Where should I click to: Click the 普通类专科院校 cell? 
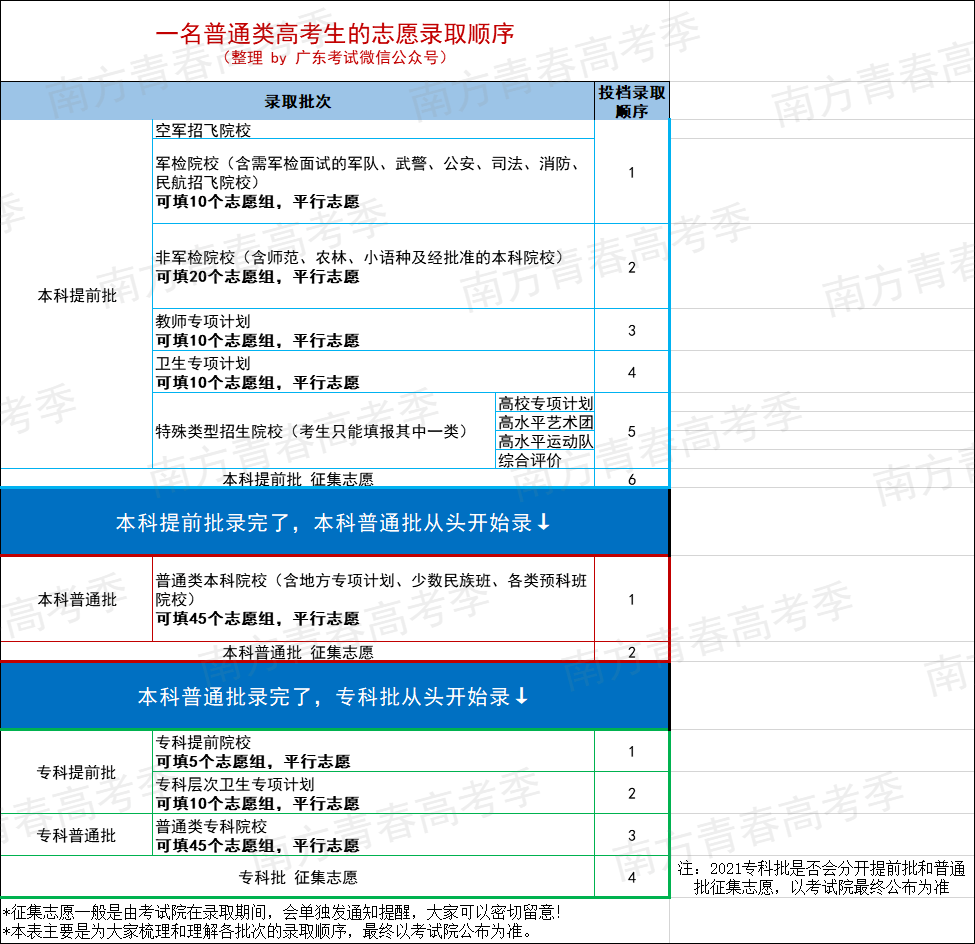click(x=373, y=835)
